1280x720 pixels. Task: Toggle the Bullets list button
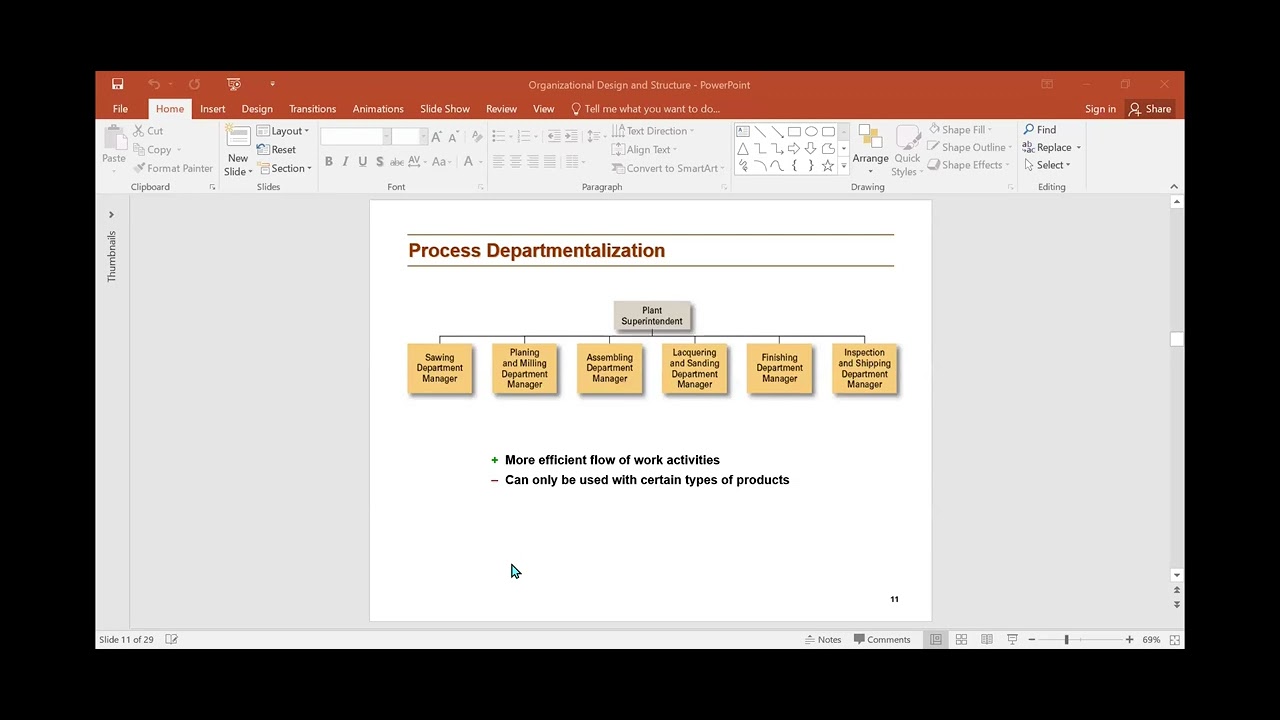(501, 136)
